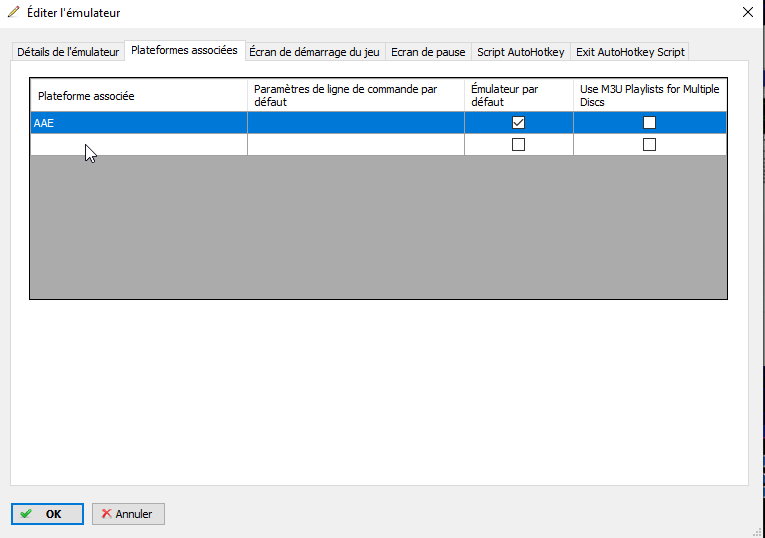Close the Éditer l'émulateur dialog
765x538 pixels.
coord(746,13)
